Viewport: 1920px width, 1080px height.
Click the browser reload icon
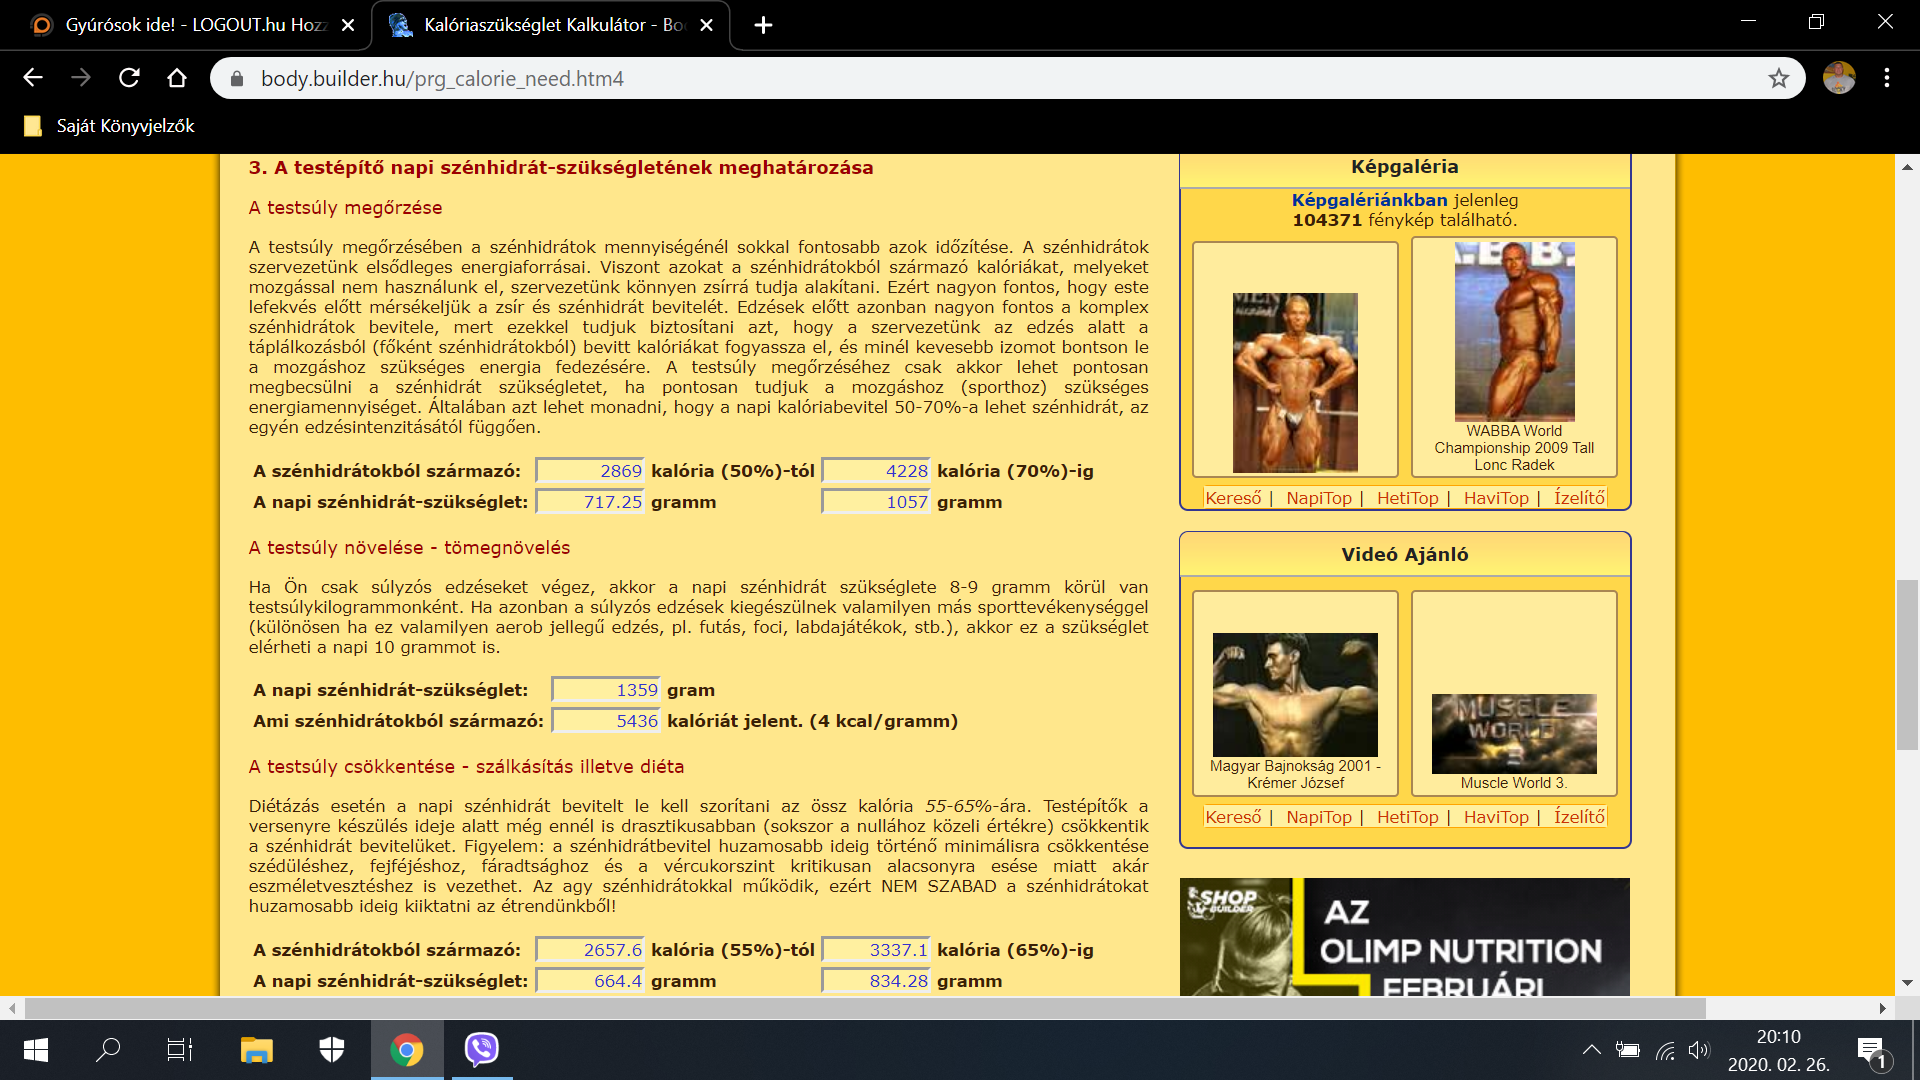(x=129, y=78)
